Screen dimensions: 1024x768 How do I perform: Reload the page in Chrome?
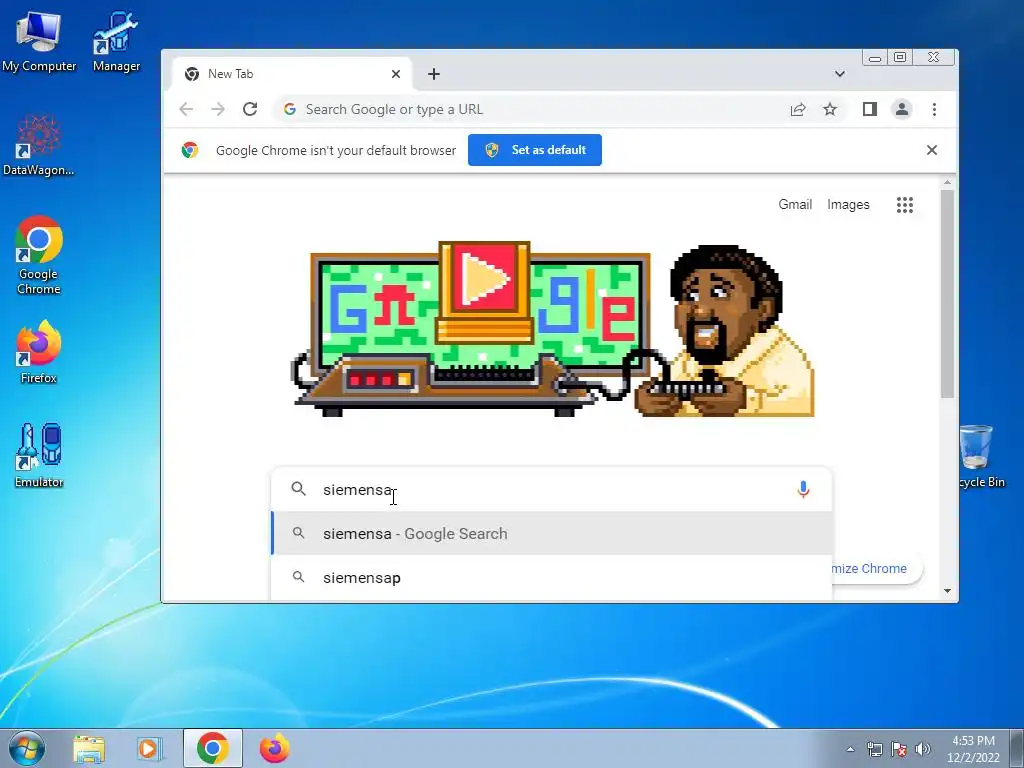point(250,109)
